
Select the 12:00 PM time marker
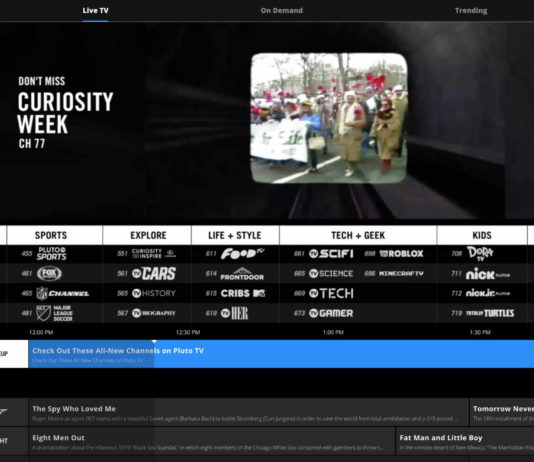pyautogui.click(x=41, y=332)
